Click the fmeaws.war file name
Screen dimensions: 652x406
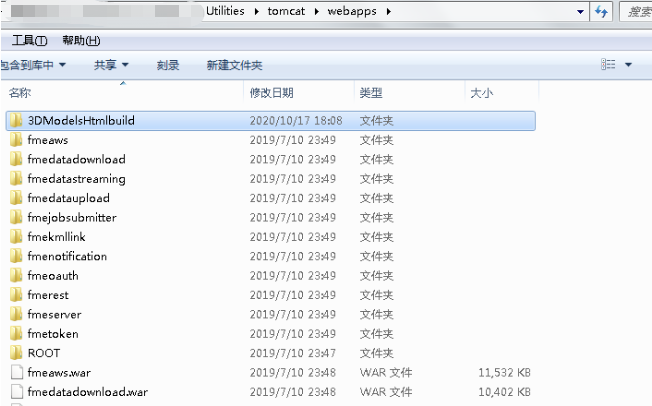click(x=59, y=372)
